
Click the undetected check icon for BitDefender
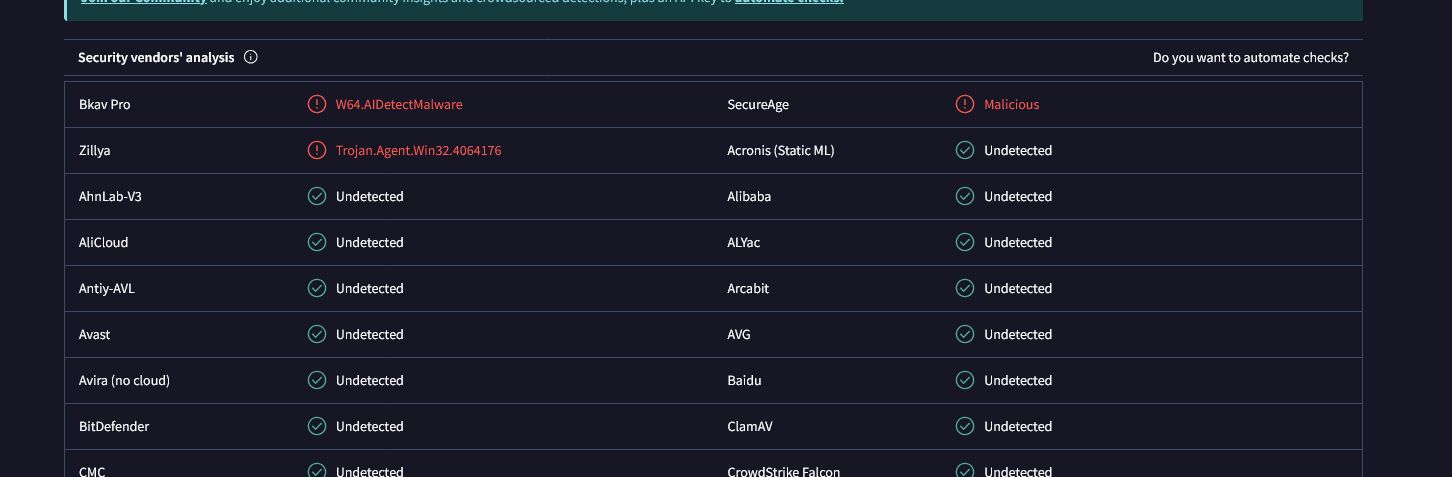pos(317,426)
